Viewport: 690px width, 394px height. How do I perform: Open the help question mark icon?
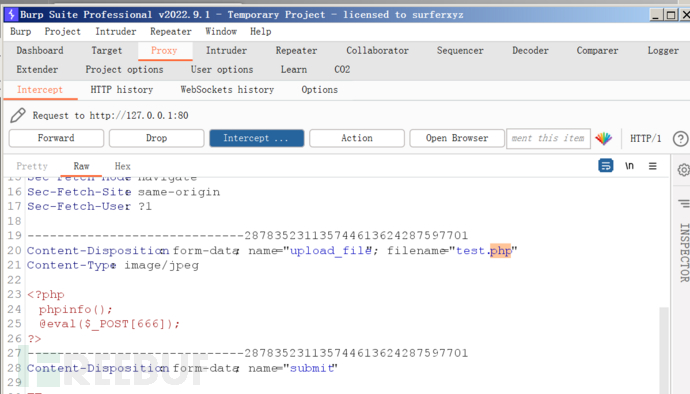[680, 139]
